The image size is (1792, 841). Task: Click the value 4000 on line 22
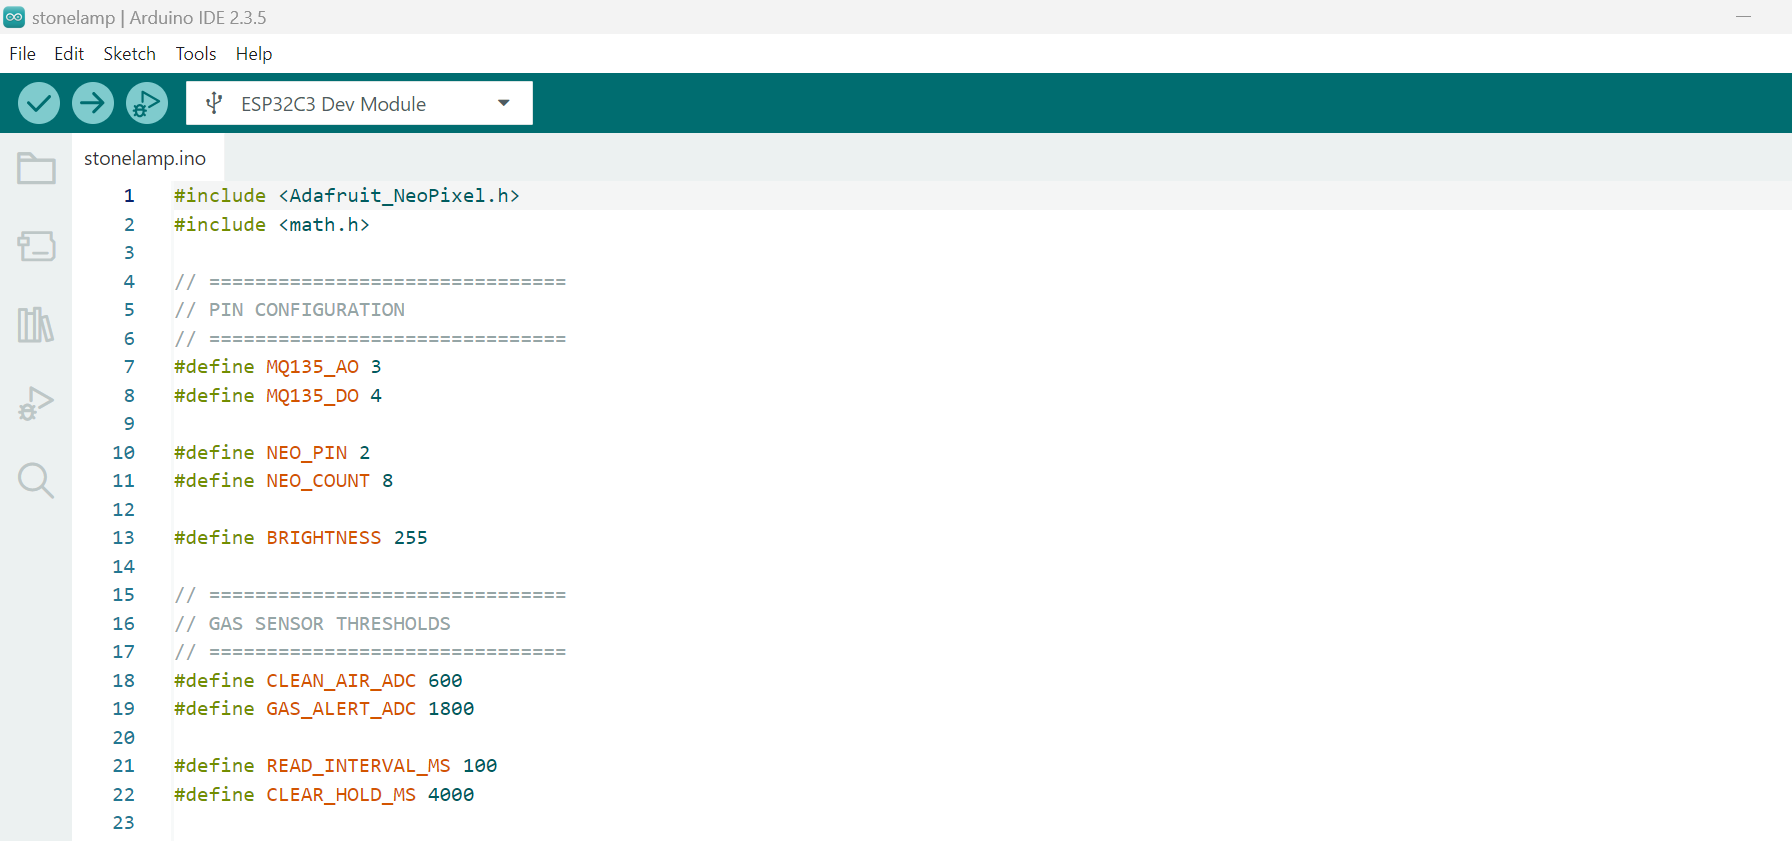(x=451, y=795)
